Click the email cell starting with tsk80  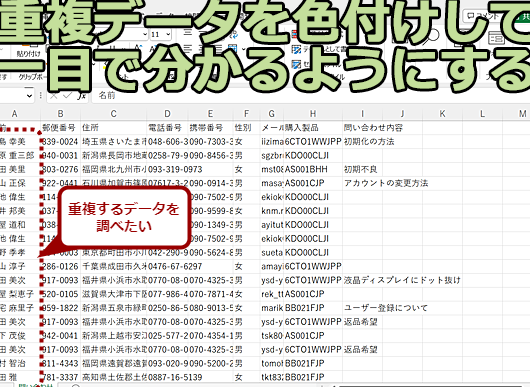click(271, 336)
